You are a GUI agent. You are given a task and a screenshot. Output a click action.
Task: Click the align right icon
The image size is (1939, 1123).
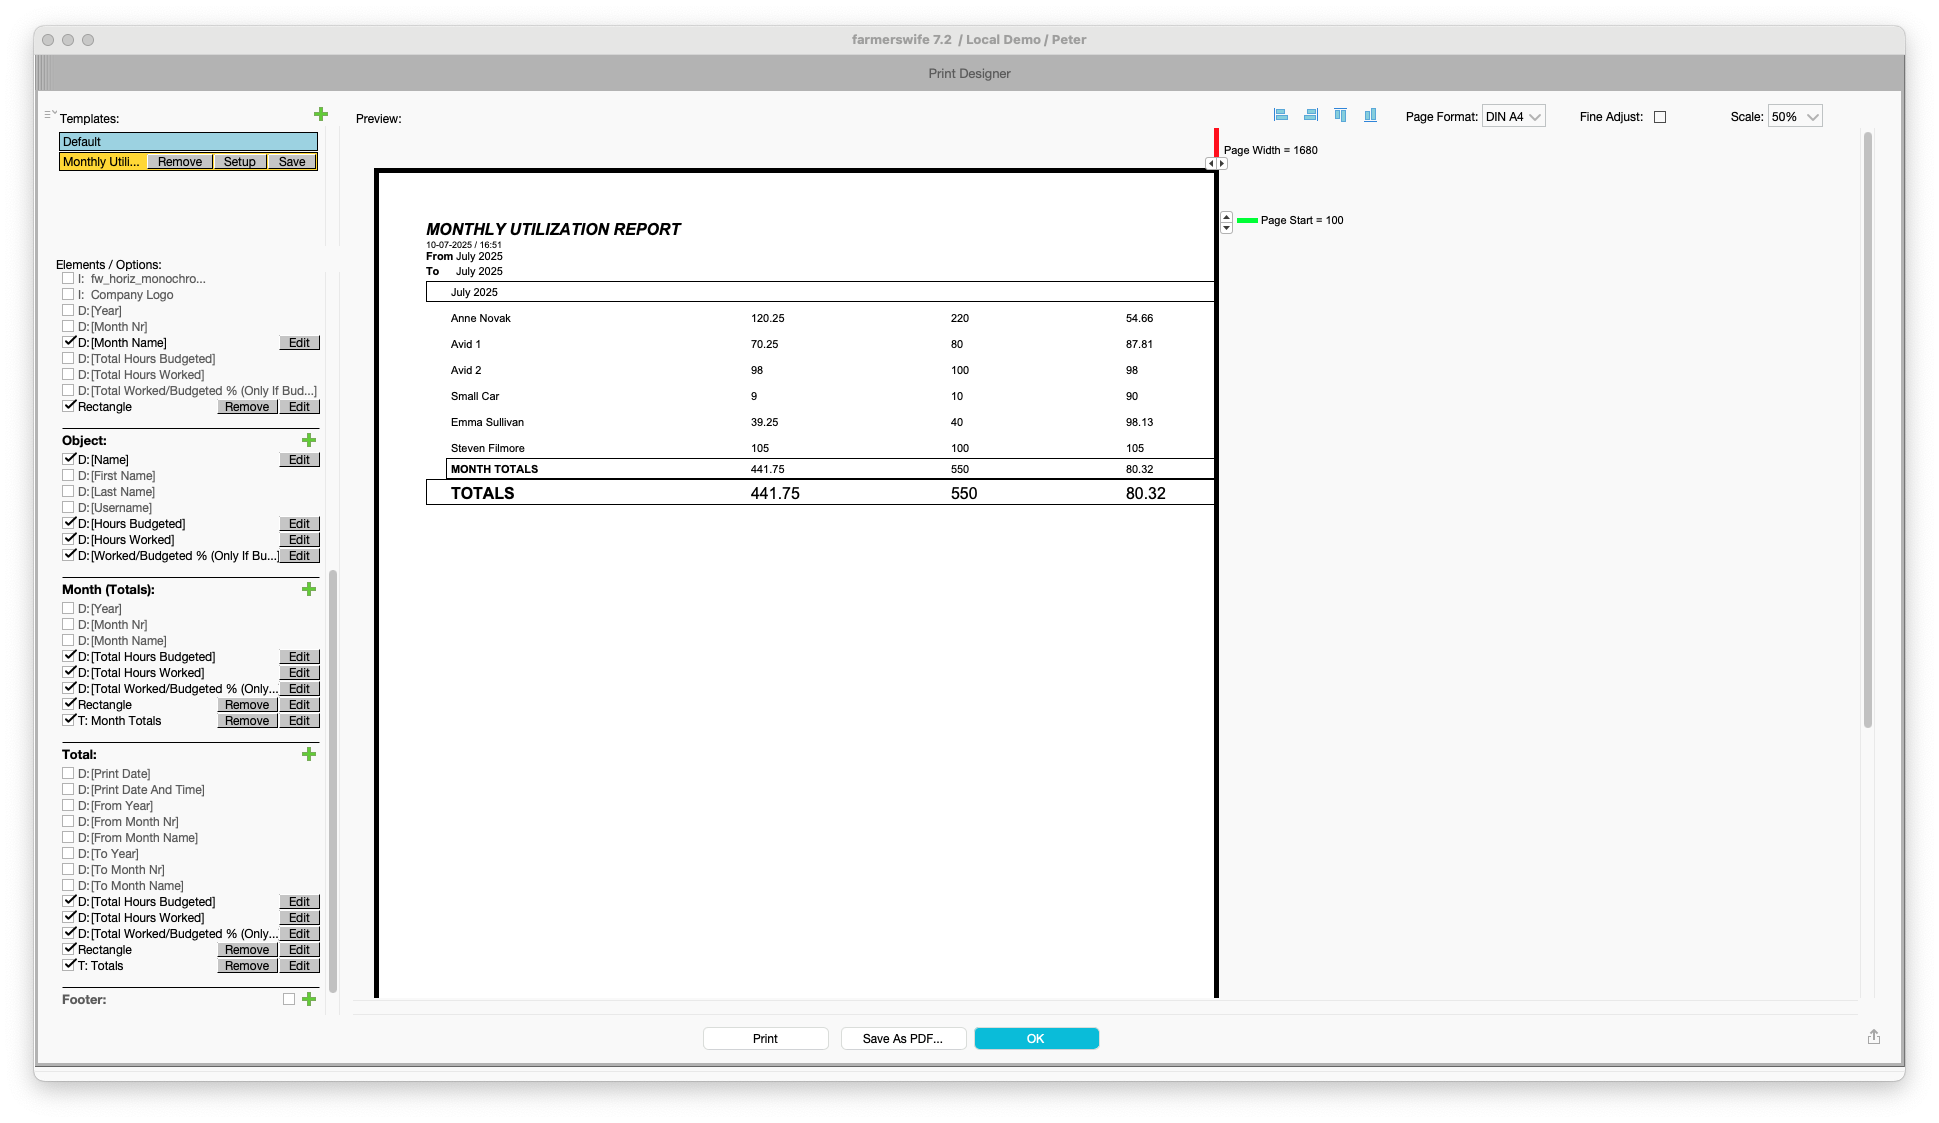[1311, 116]
